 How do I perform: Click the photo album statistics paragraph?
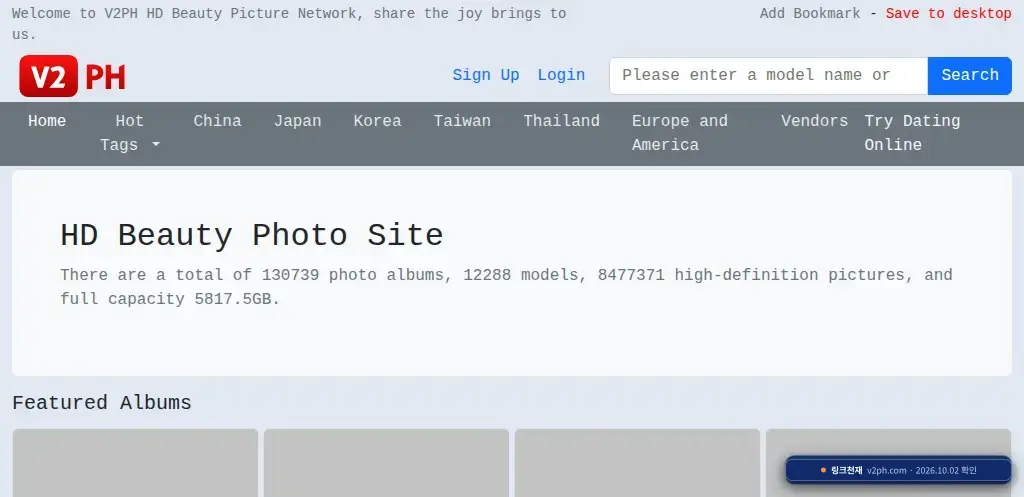(506, 287)
